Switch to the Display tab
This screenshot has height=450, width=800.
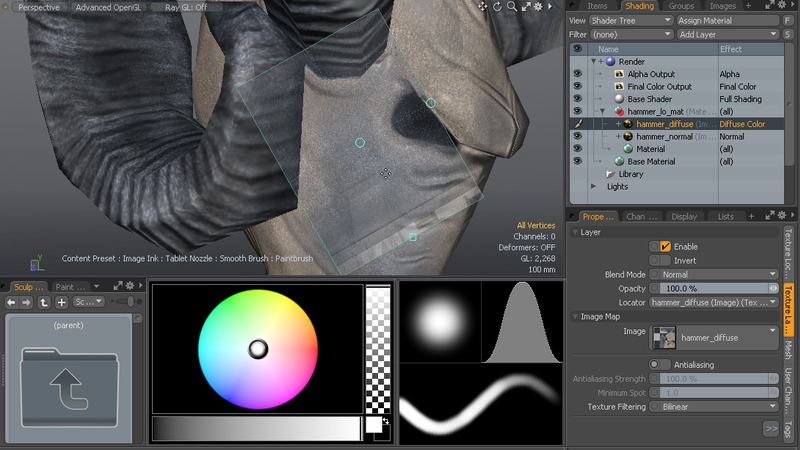pyautogui.click(x=684, y=216)
